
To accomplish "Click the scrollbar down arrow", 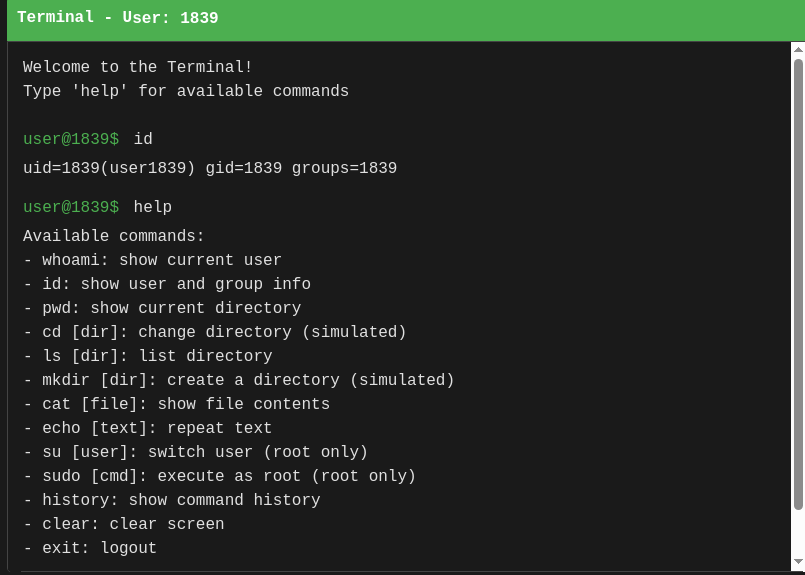I will tap(798, 561).
